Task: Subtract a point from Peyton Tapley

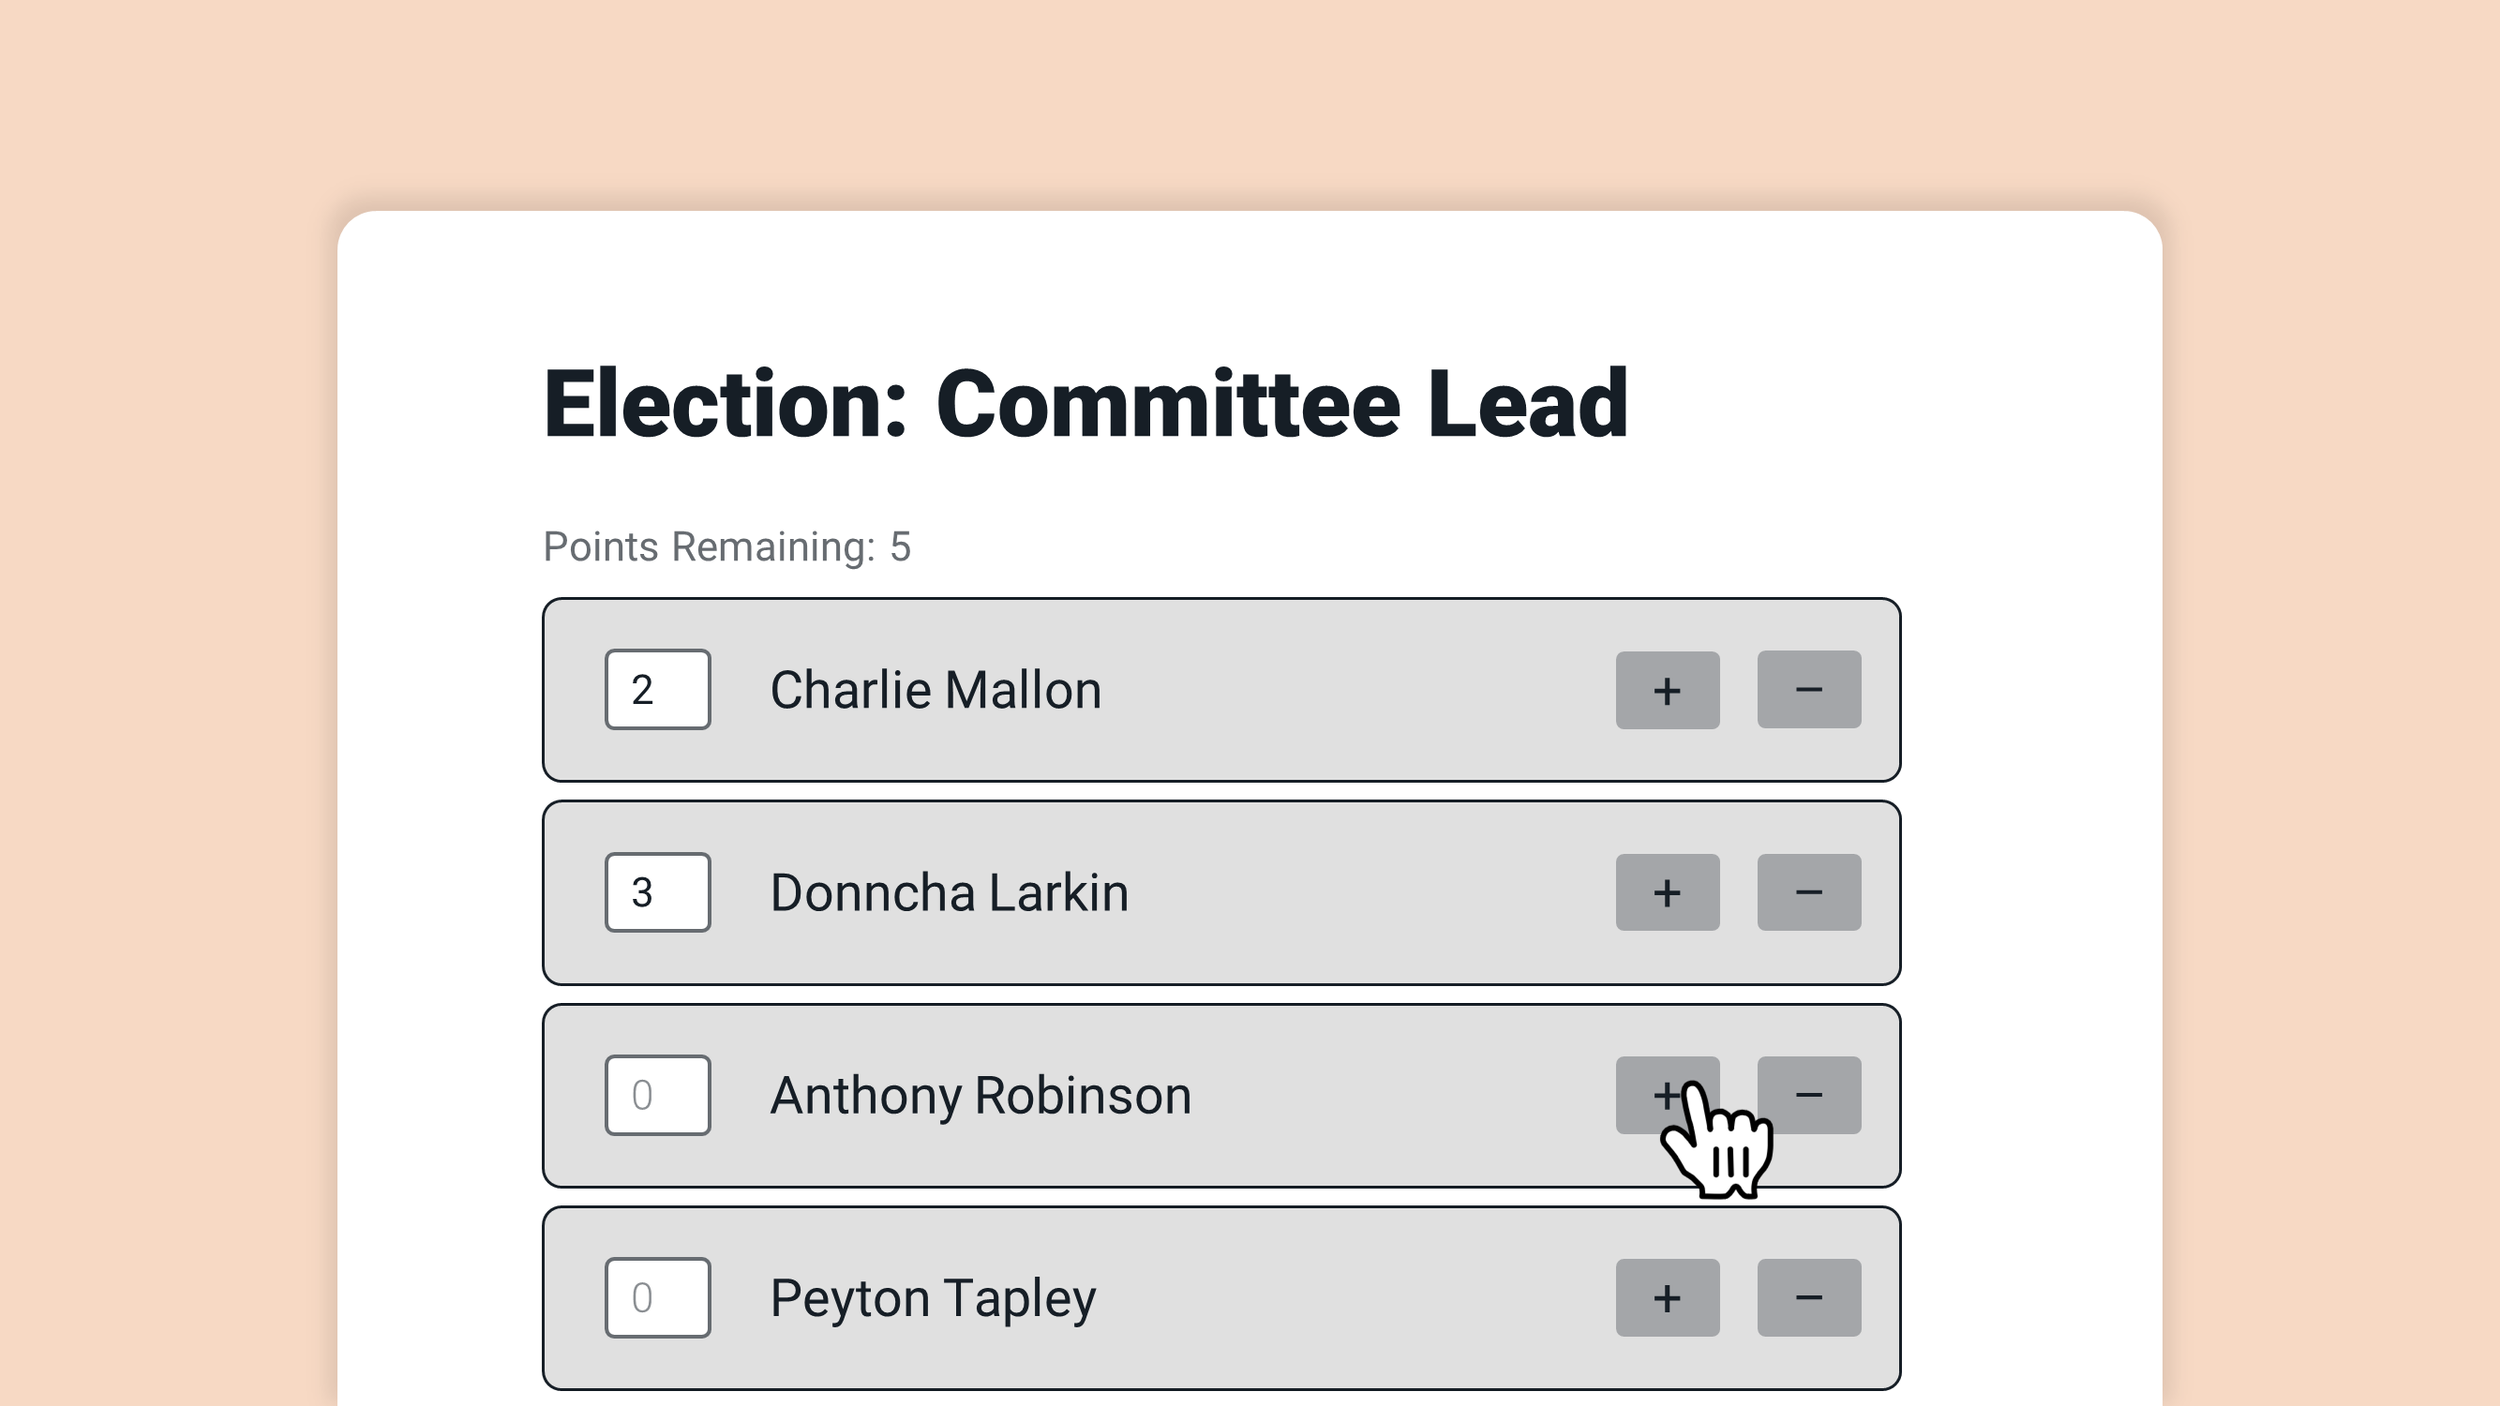Action: point(1809,1298)
